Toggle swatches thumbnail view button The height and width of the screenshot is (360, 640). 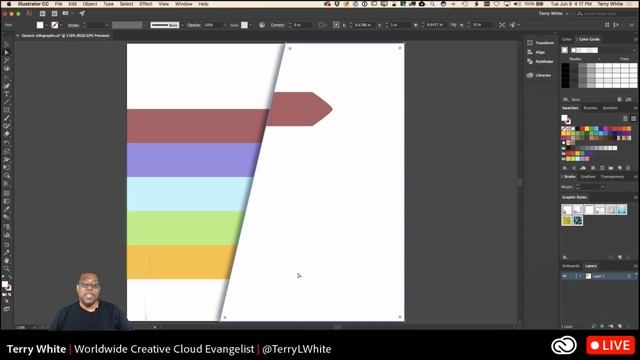pos(633,118)
